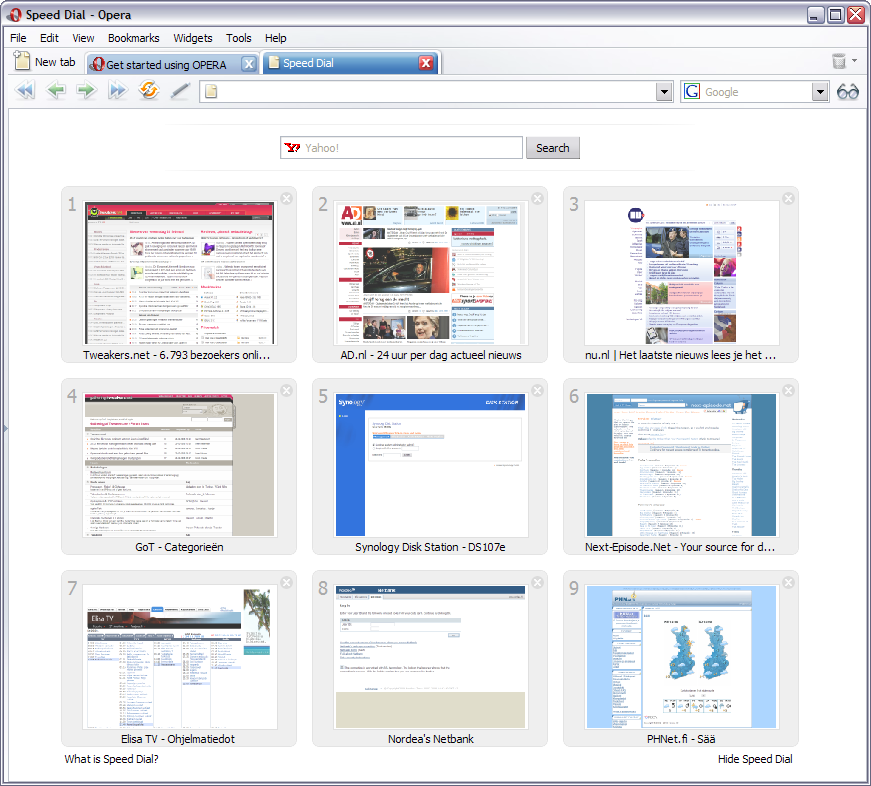The image size is (871, 786).
Task: Open the GoT - Categorieën thumbnail
Action: 179,465
